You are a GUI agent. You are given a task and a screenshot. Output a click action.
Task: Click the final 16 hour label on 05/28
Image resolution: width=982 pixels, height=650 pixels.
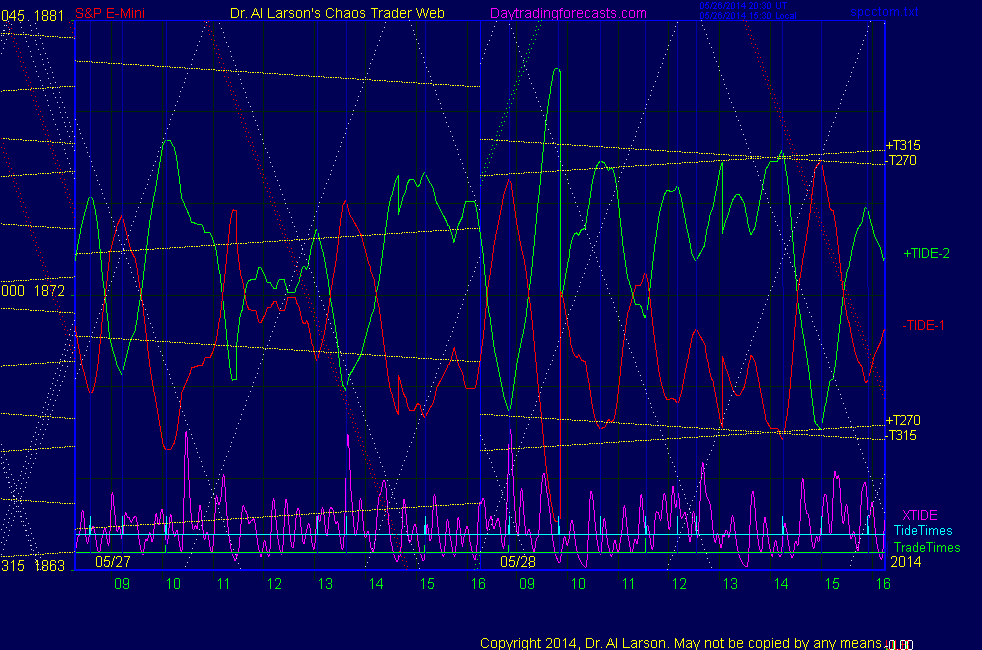pyautogui.click(x=883, y=584)
